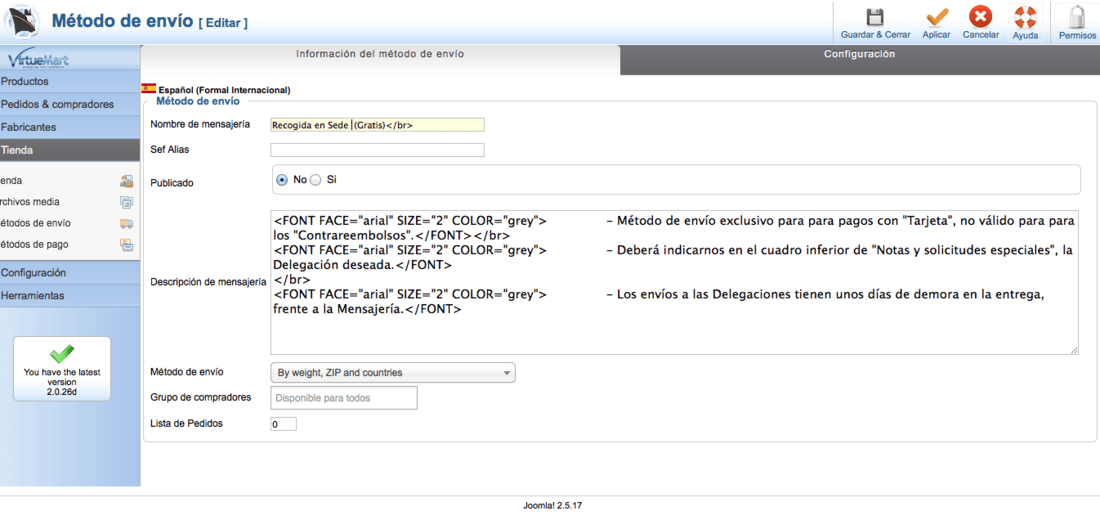Expand Pedidos & compradores sidebar section
Screen dimensions: 1100x520
(70, 105)
